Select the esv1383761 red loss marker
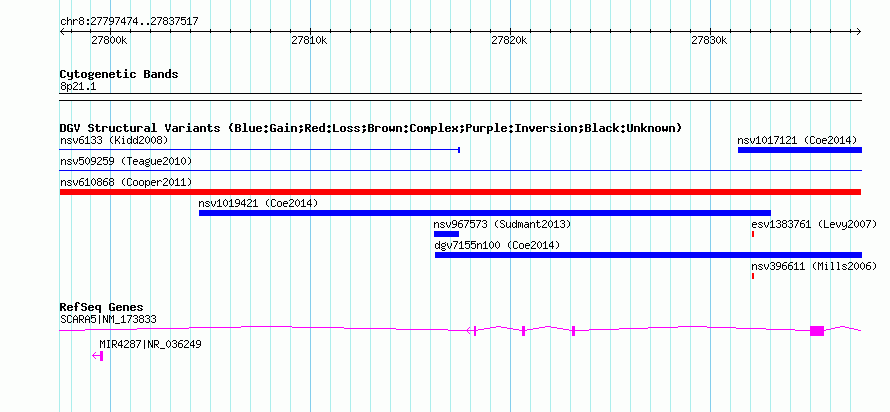 [753, 234]
